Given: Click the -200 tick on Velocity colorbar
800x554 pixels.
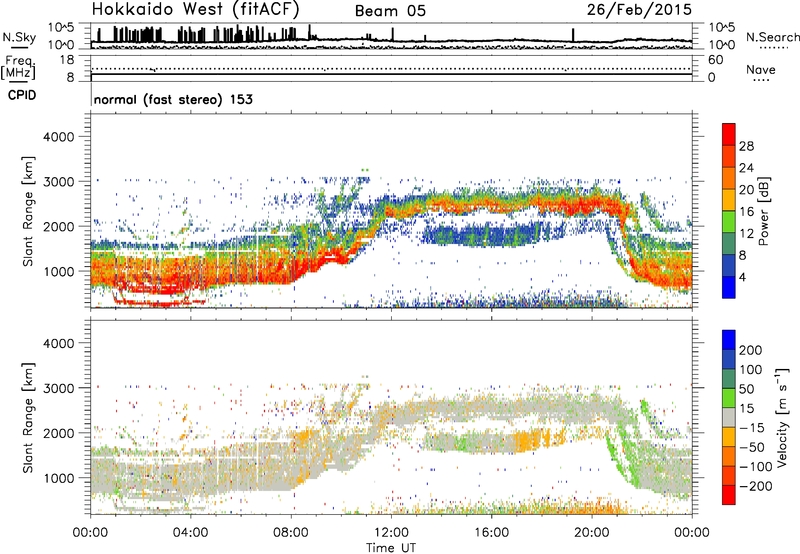Looking at the screenshot, I should pos(755,486).
